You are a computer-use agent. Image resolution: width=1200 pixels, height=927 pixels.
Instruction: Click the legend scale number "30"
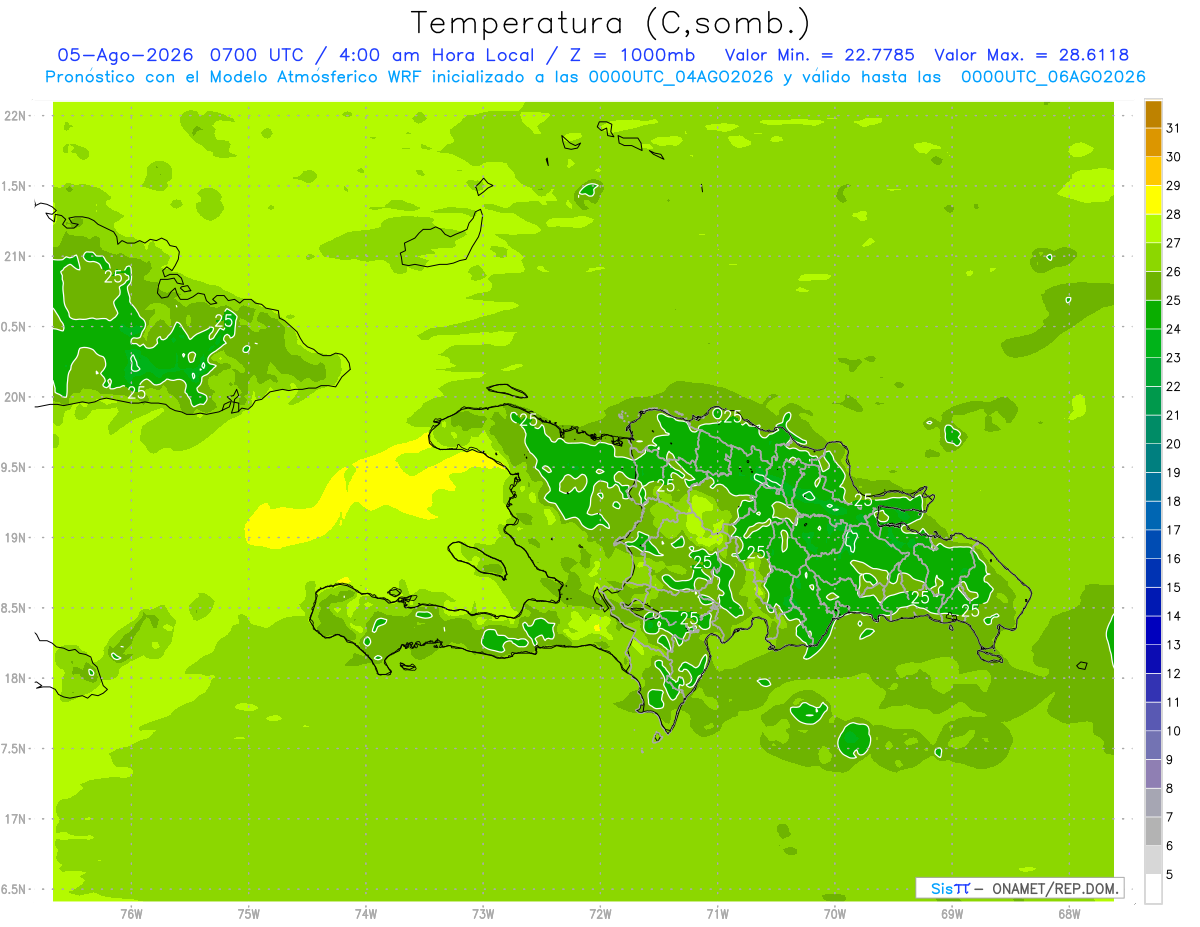click(1174, 157)
